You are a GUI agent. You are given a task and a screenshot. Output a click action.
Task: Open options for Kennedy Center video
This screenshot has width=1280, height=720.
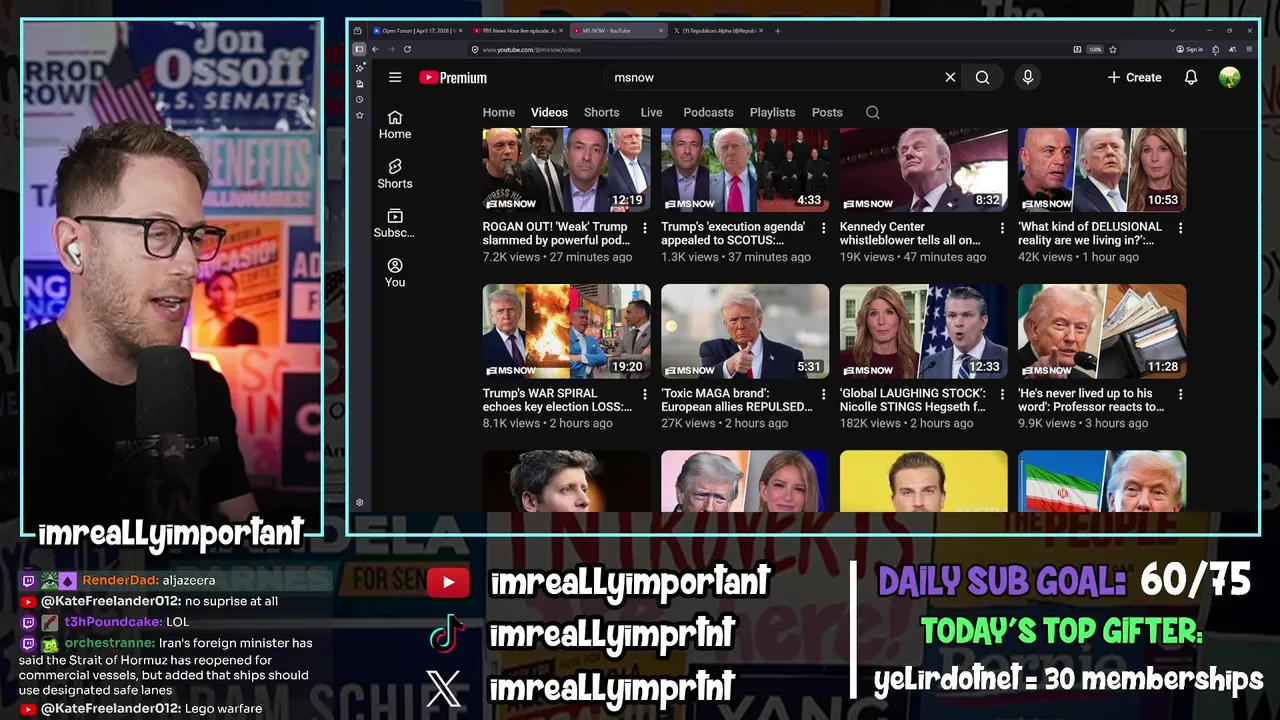[x=1002, y=228]
